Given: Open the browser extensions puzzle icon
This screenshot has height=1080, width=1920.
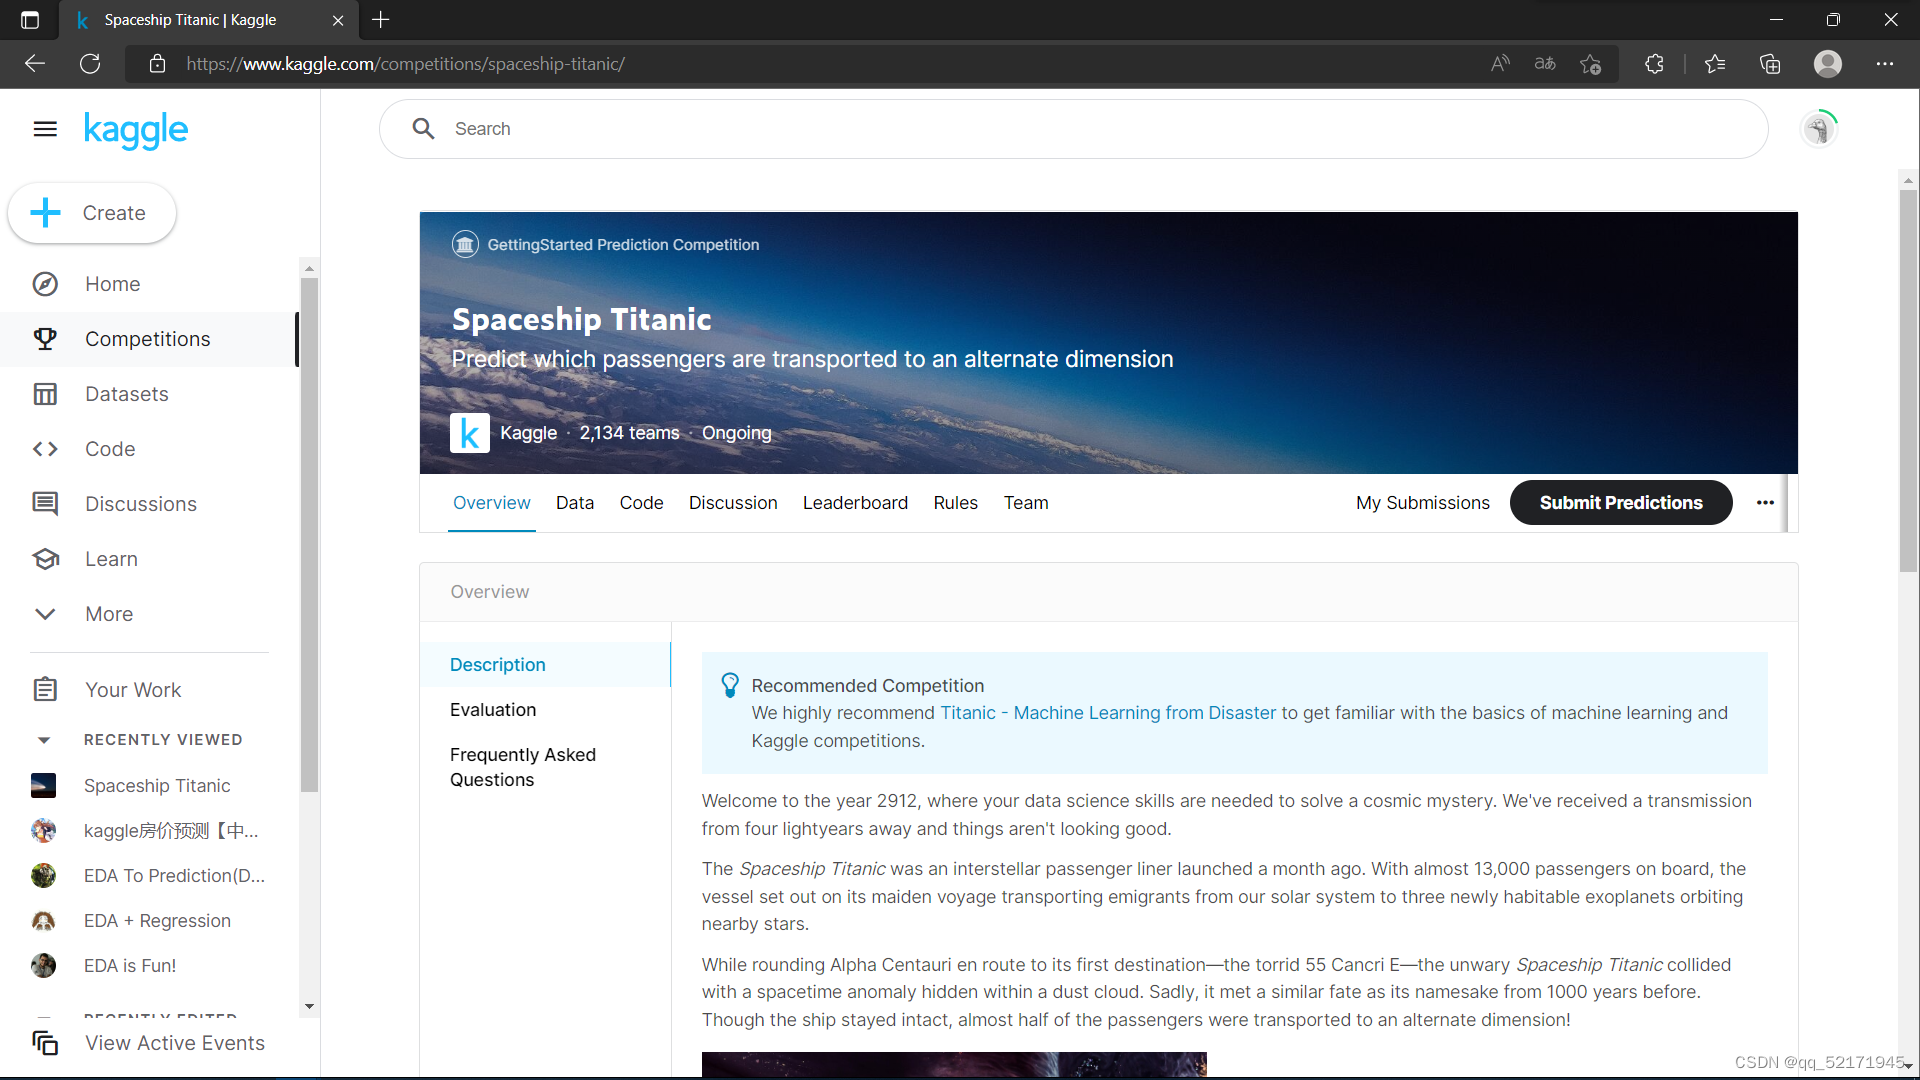Looking at the screenshot, I should 1654,63.
